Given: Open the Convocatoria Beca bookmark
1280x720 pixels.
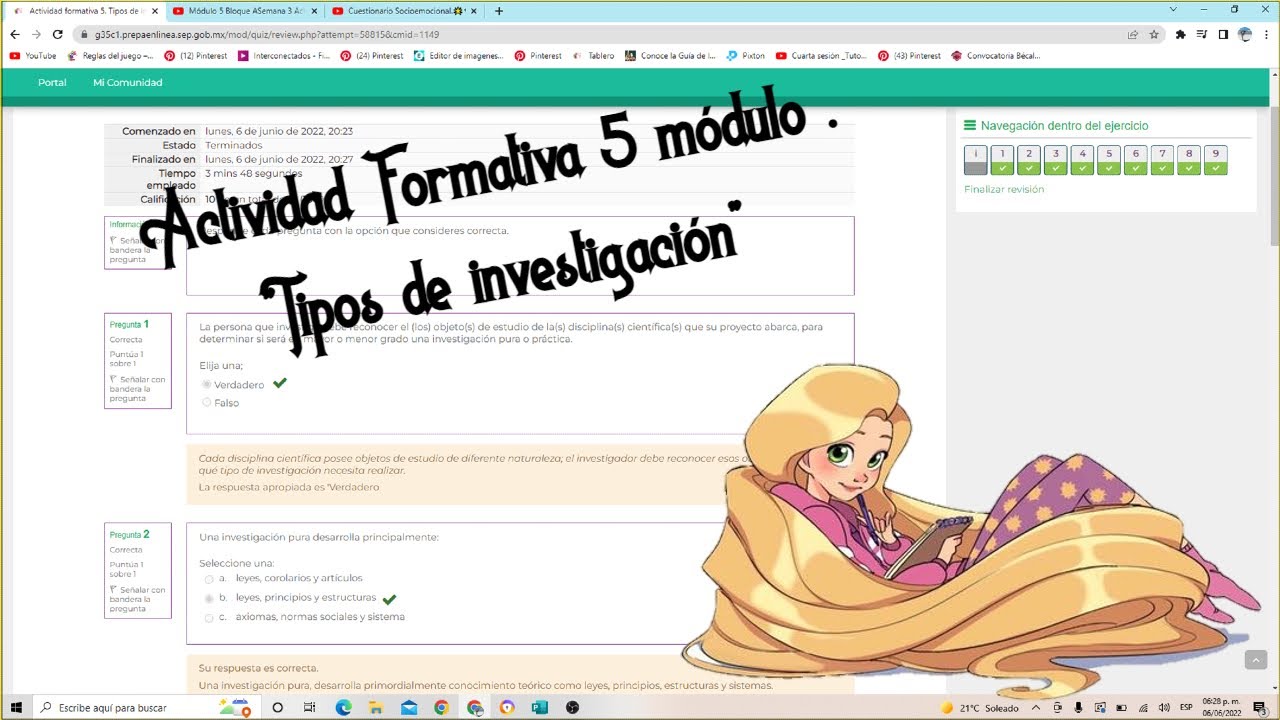Looking at the screenshot, I should (x=996, y=56).
